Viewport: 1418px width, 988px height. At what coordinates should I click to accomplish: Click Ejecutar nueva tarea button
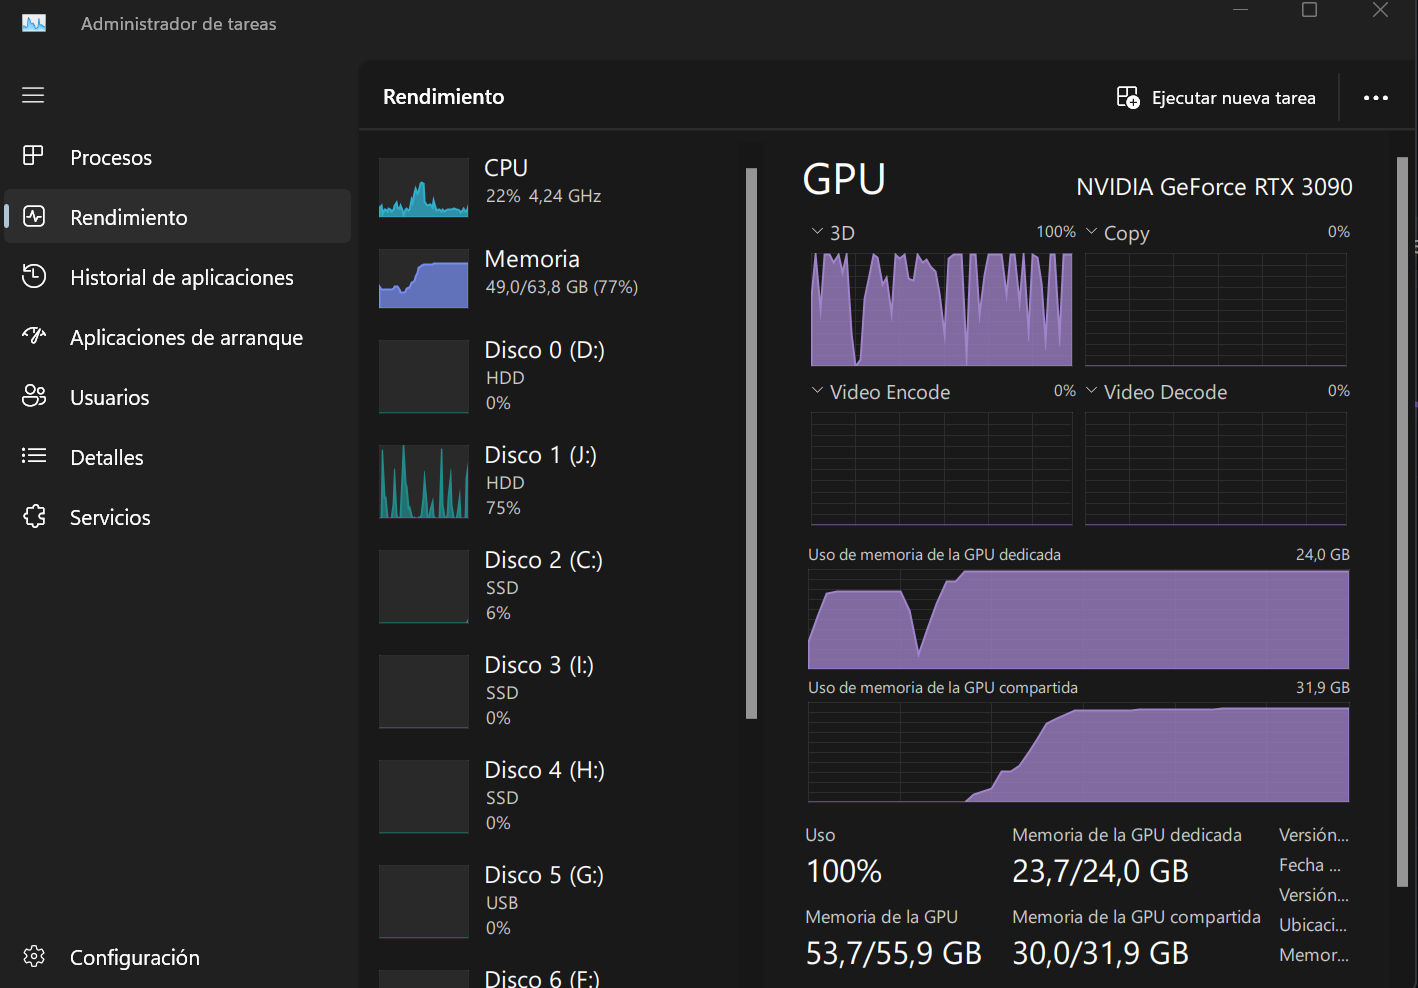click(x=1216, y=98)
